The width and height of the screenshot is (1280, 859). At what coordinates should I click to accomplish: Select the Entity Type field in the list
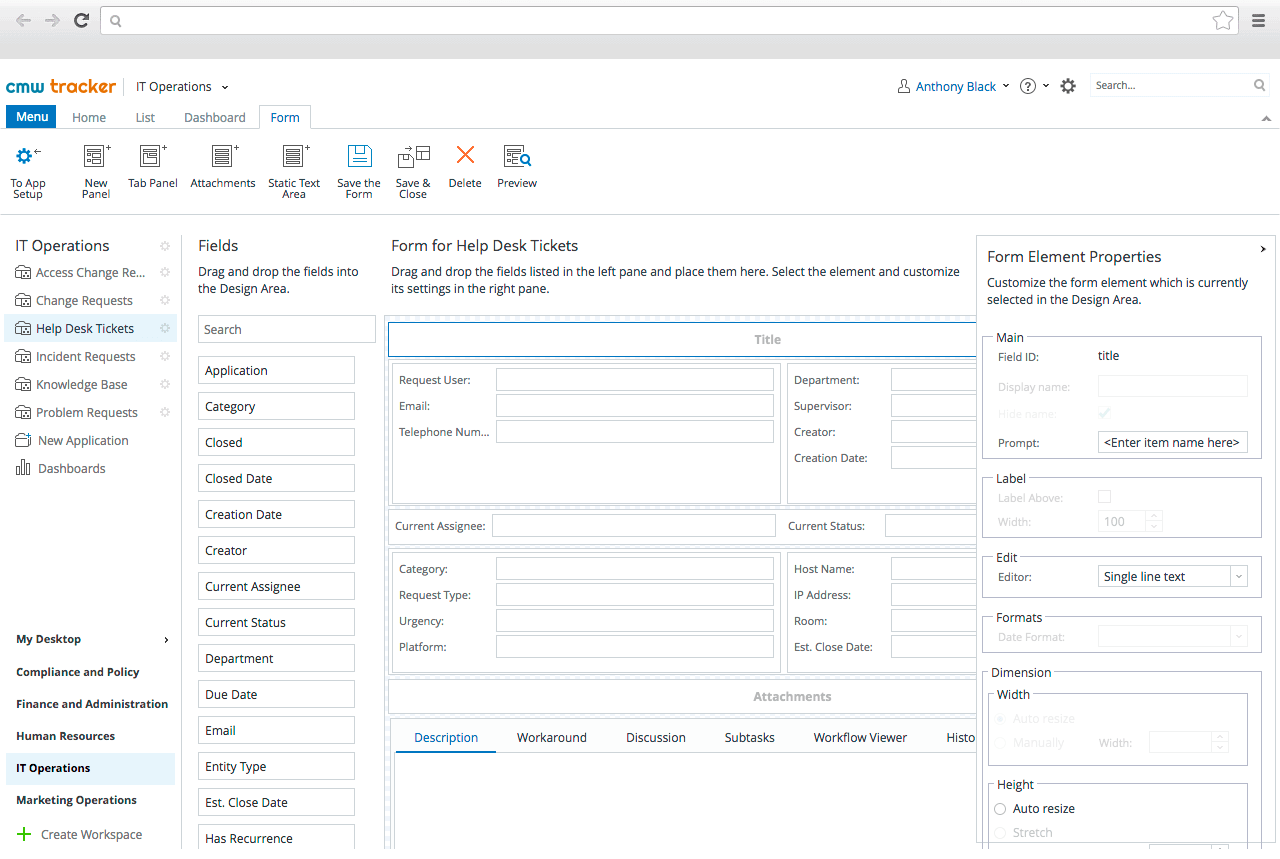[276, 766]
